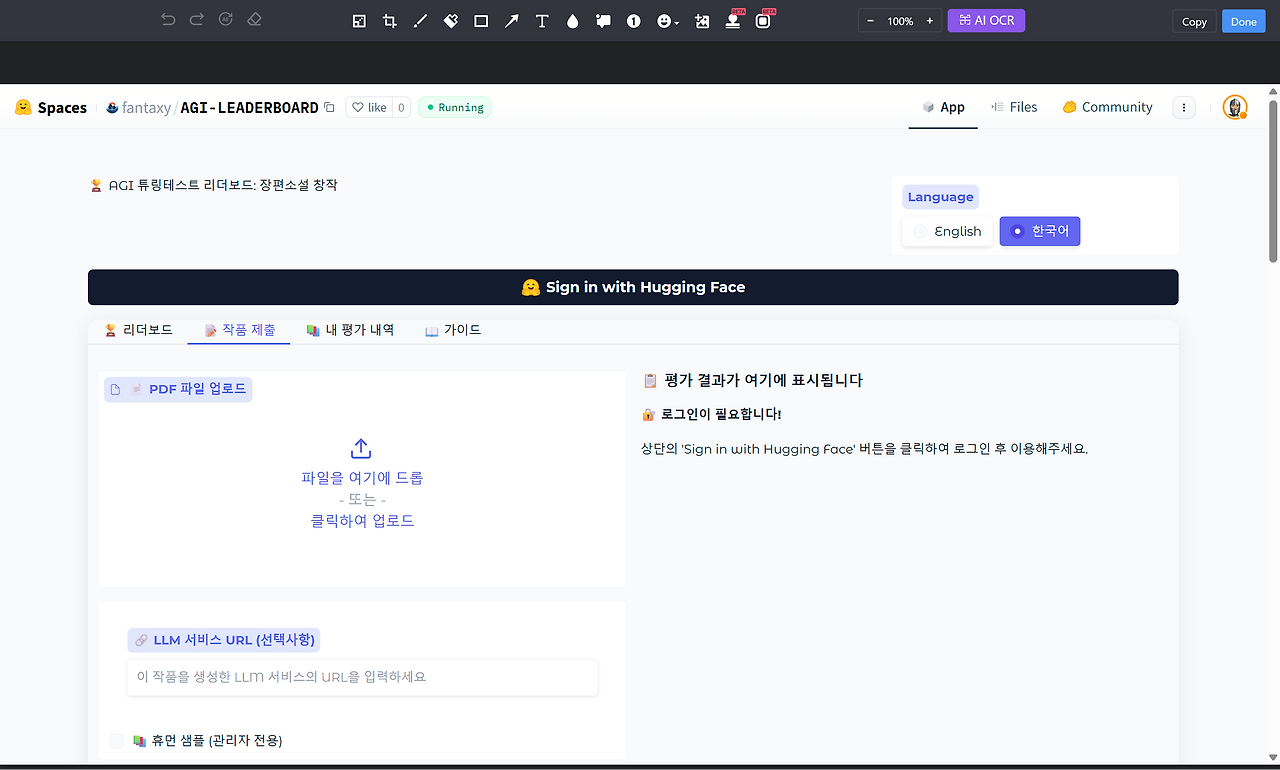Click the add image tool
The height and width of the screenshot is (770, 1280).
(x=702, y=21)
